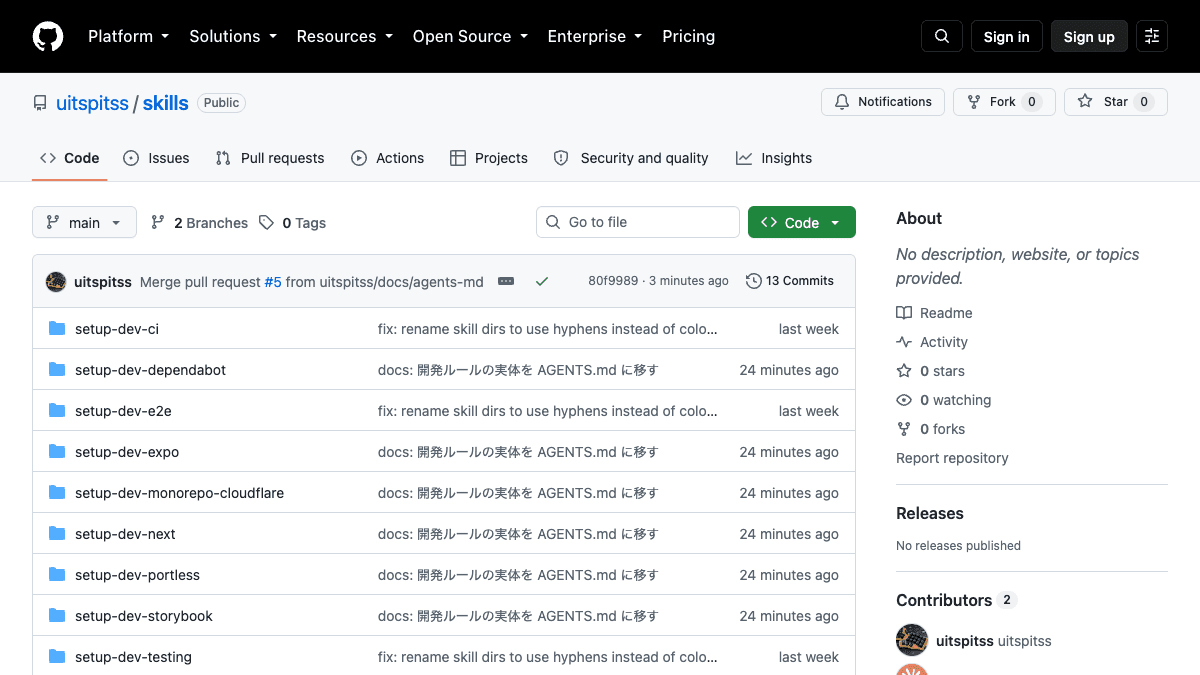
Task: Star the repository with Star button
Action: [x=1116, y=102]
